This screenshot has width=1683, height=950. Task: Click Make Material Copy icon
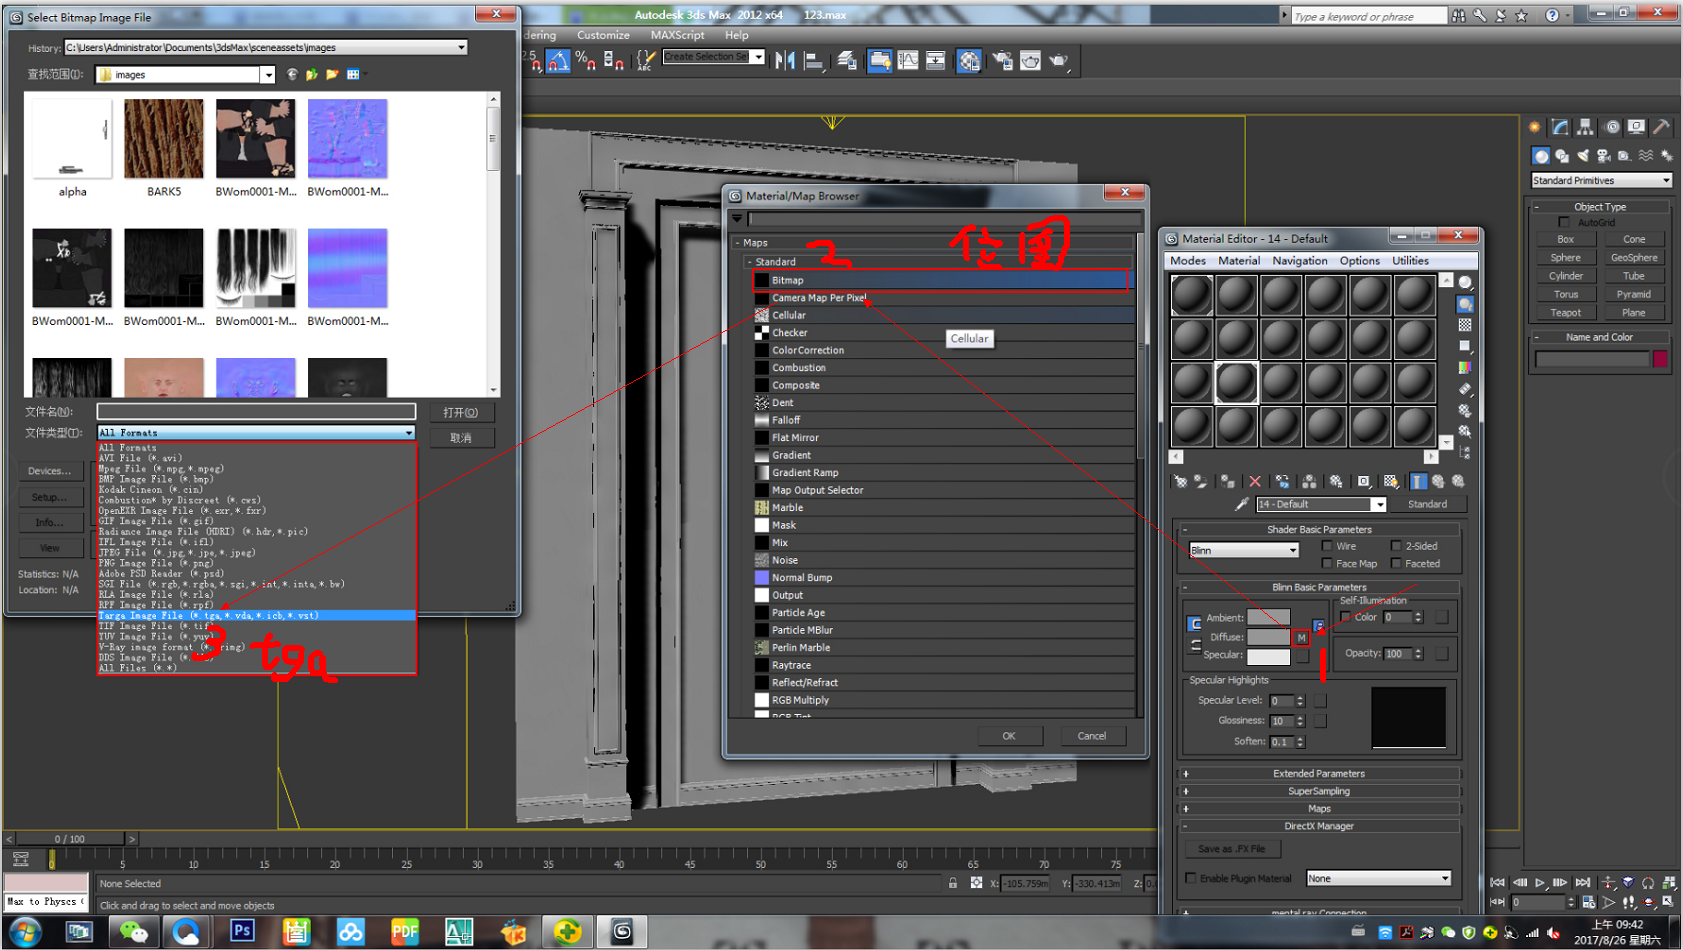[x=1282, y=481]
